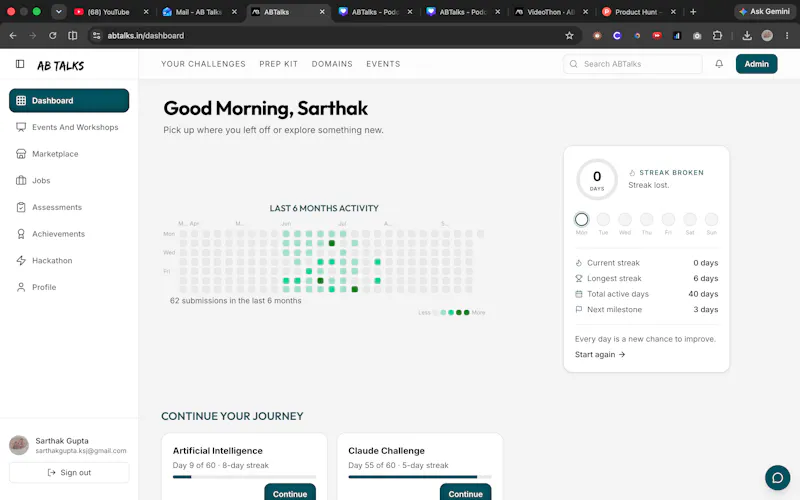Open Assessments from the sidebar

pos(69,207)
